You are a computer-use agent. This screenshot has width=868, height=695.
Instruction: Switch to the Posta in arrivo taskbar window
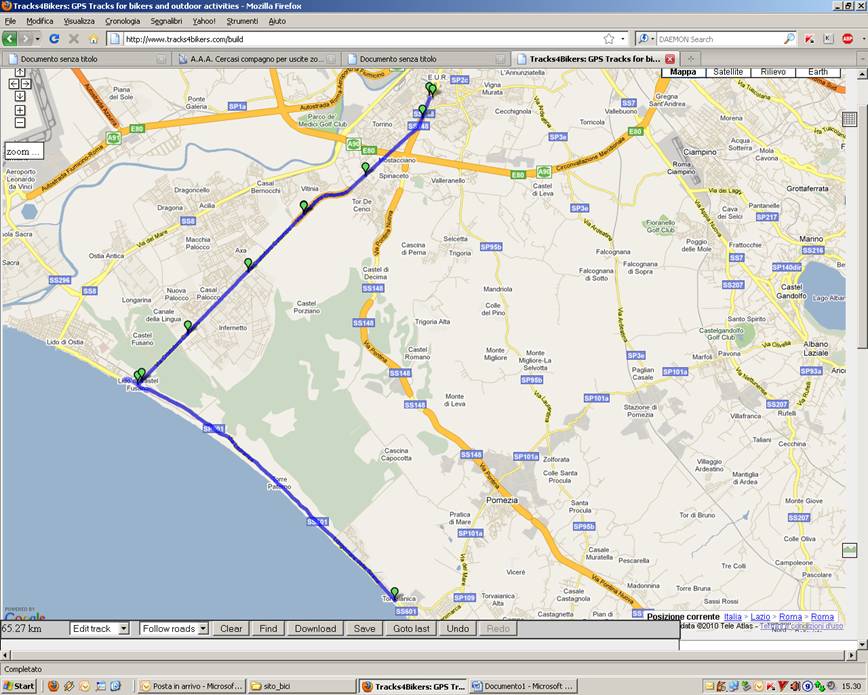(x=192, y=686)
